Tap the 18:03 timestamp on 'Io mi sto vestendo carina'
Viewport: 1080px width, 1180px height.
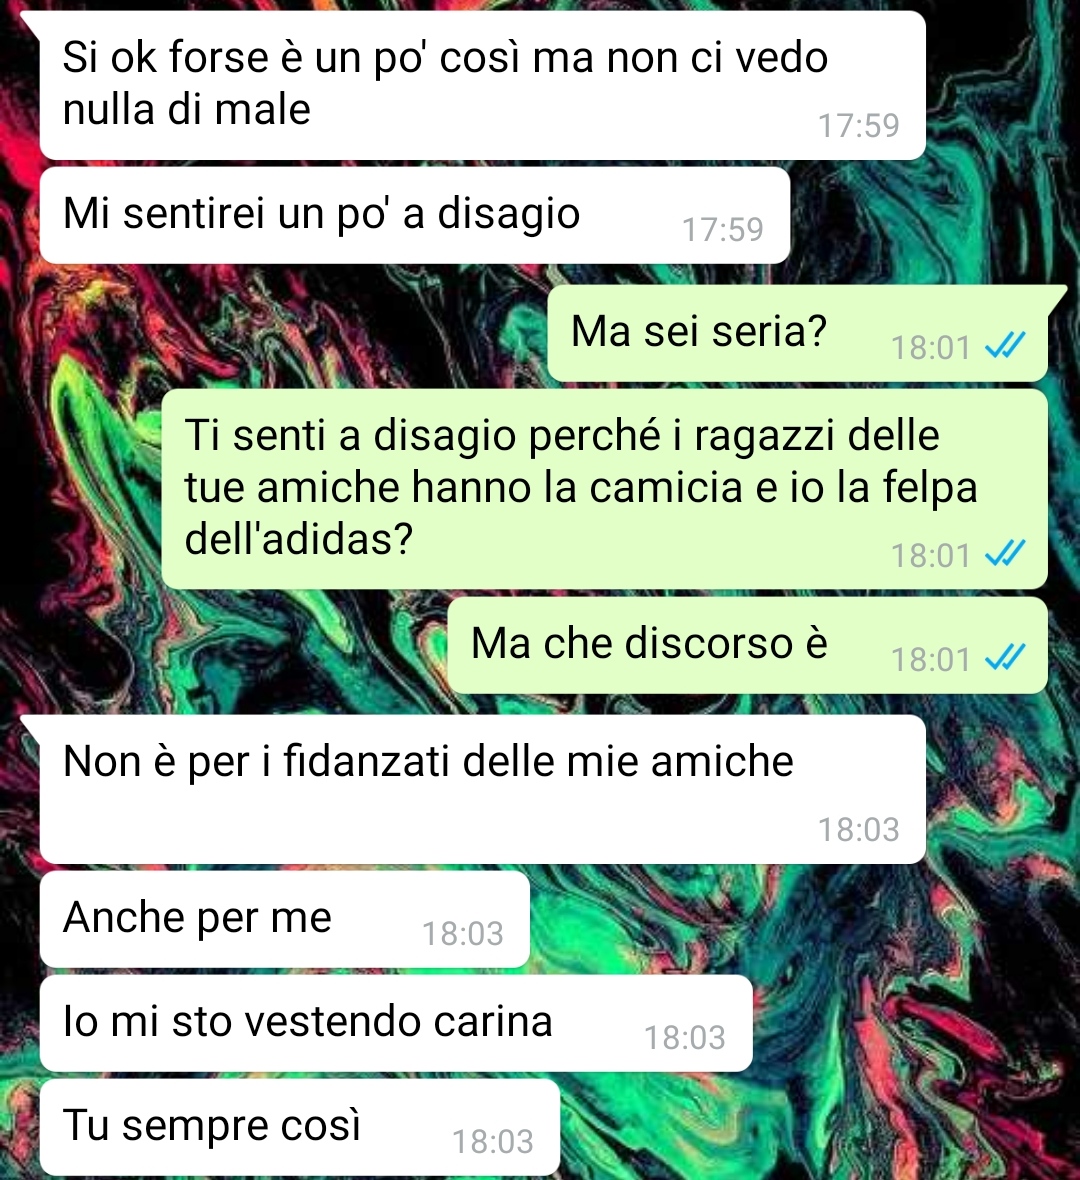click(685, 1038)
